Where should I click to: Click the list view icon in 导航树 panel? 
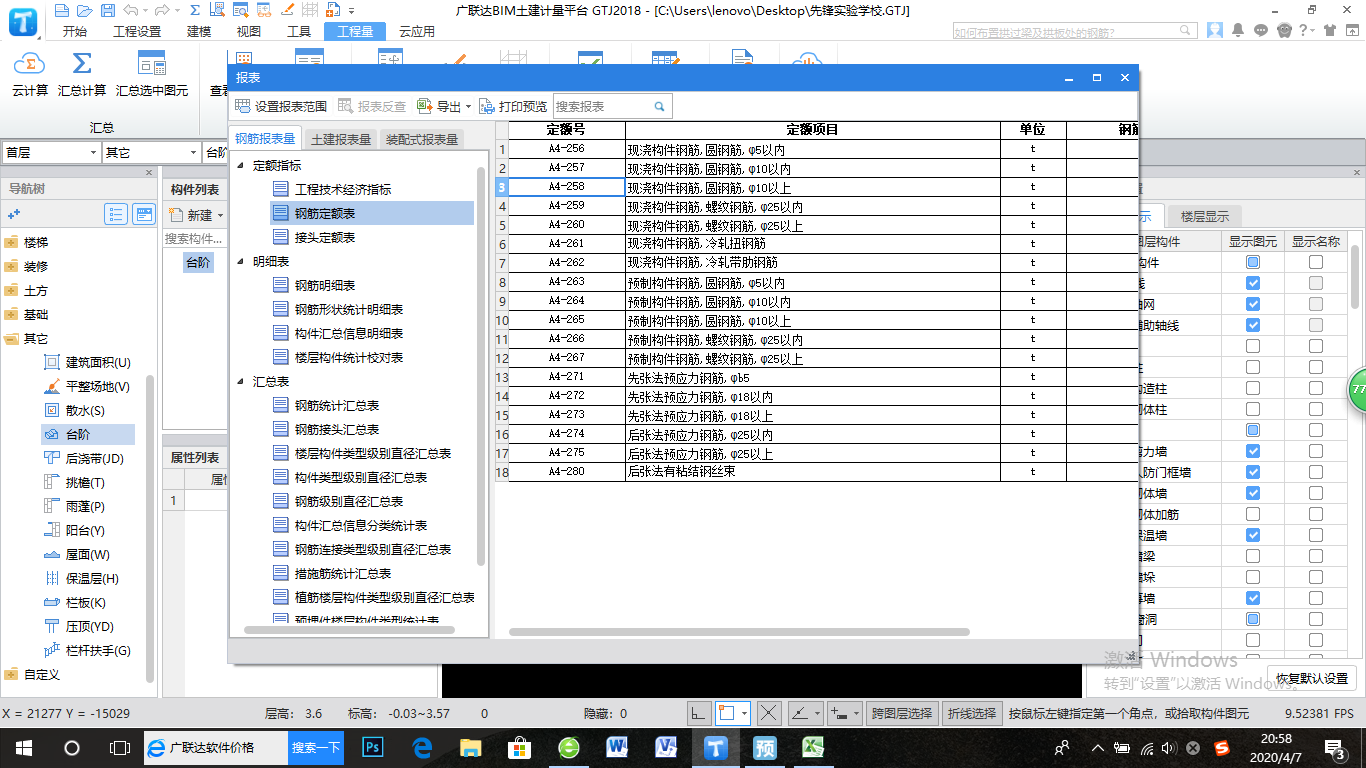pos(116,214)
